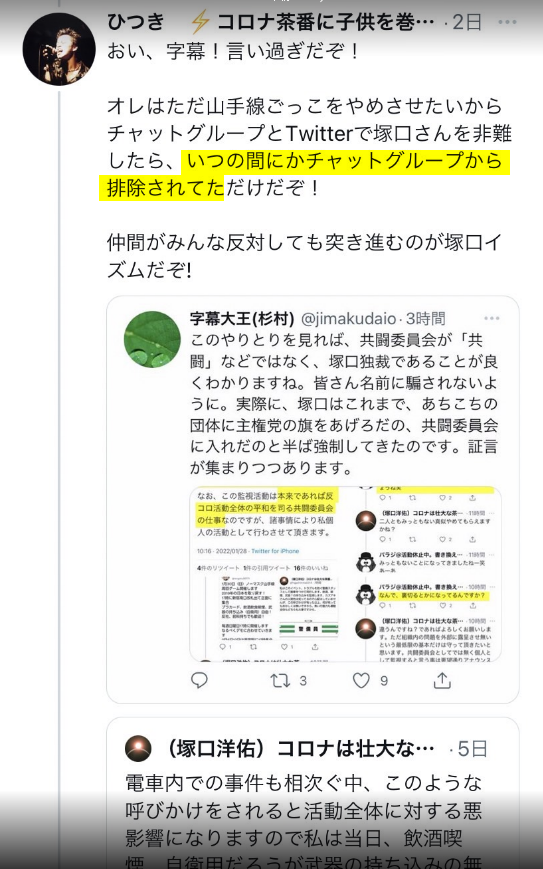Open 字幕大王(杉村) display name
The width and height of the screenshot is (543, 869).
click(x=242, y=319)
